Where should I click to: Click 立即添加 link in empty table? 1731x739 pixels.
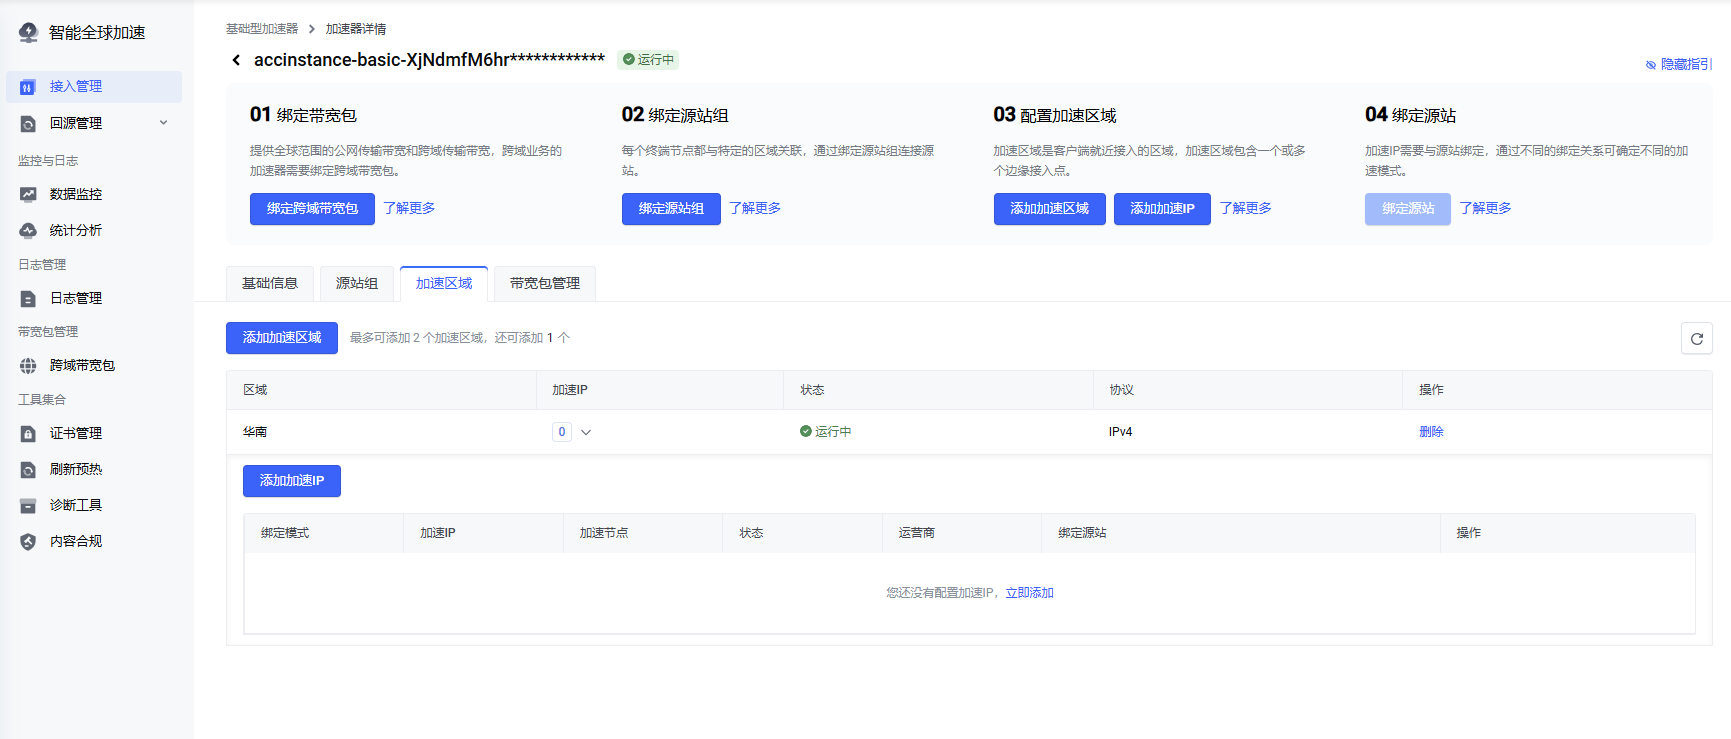coord(1029,593)
